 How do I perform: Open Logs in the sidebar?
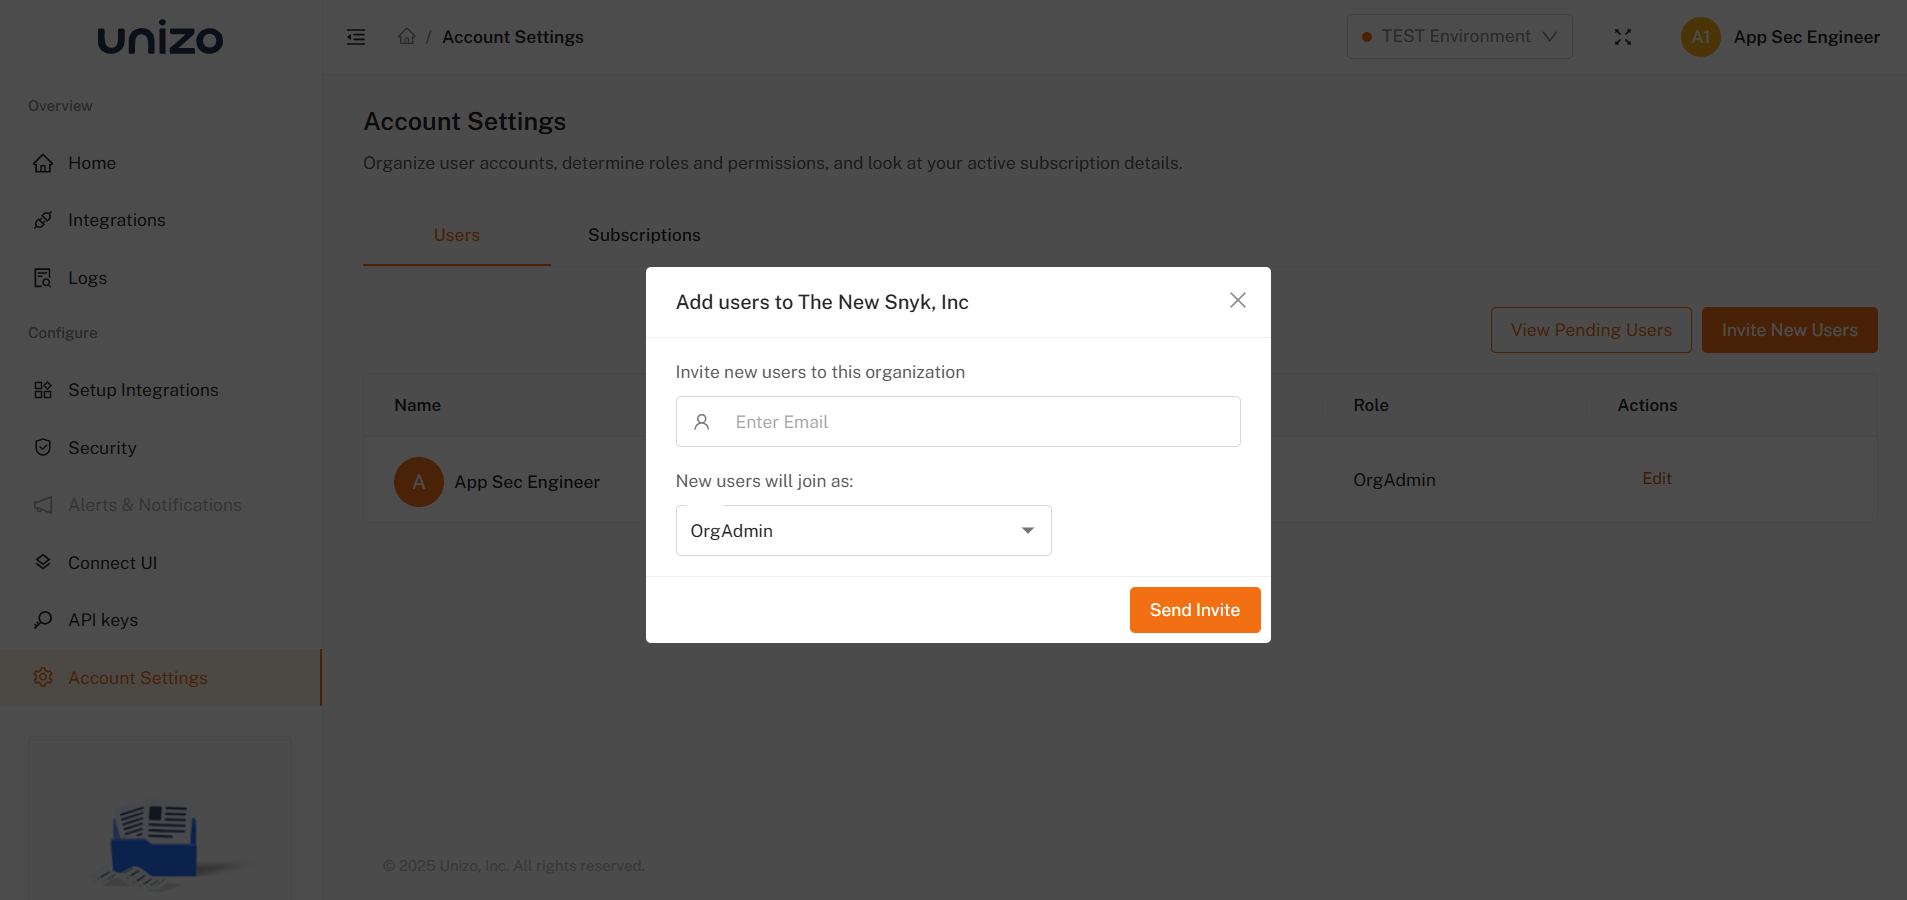pos(160,278)
